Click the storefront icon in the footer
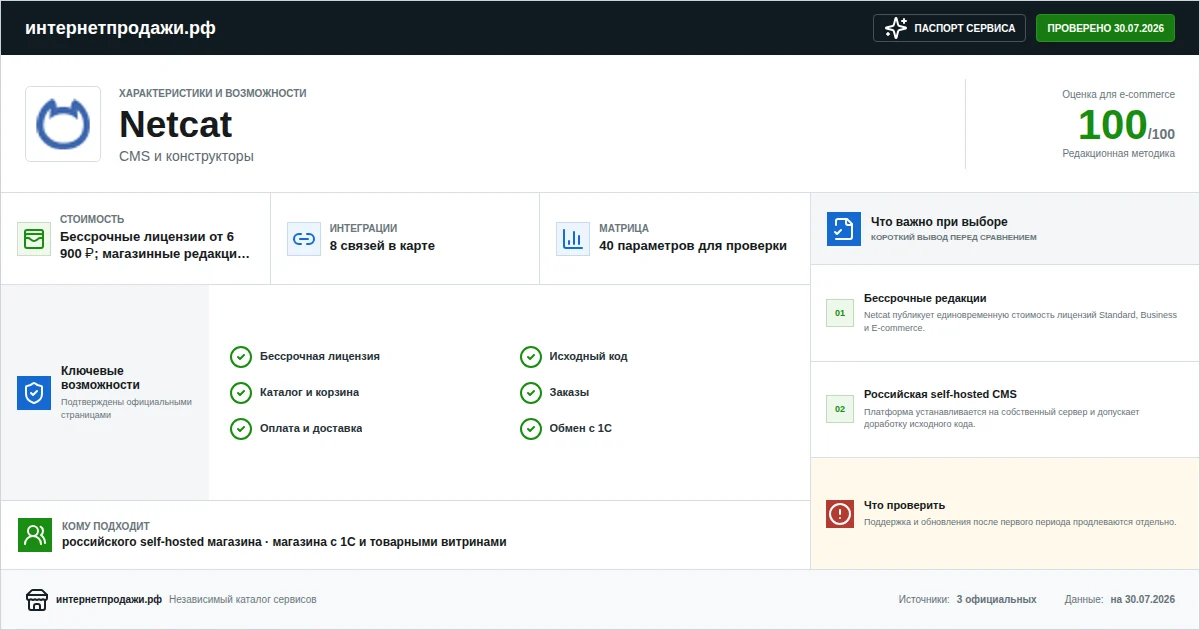This screenshot has height=630, width=1200. (37, 599)
